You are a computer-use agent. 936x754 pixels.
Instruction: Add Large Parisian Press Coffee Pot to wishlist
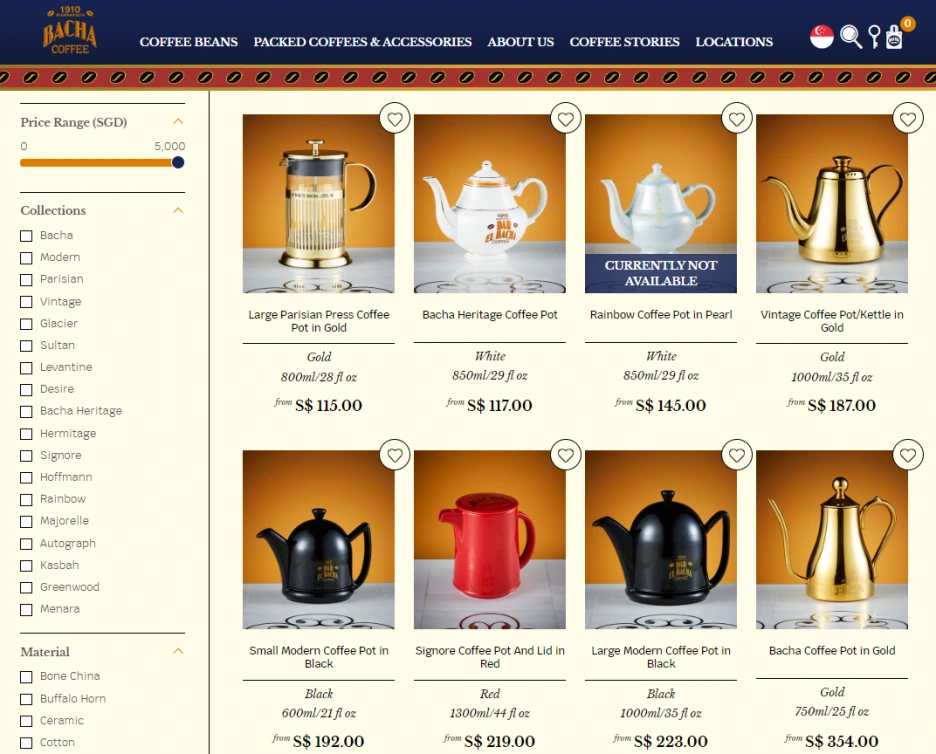point(395,119)
